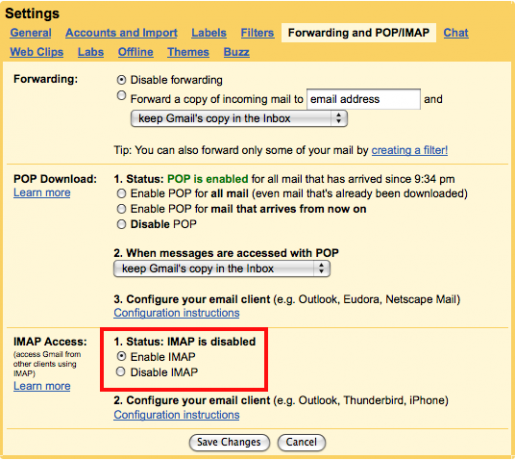Screen dimensions: 515x460
Task: Click the forwarding email address field
Action: coord(363,99)
